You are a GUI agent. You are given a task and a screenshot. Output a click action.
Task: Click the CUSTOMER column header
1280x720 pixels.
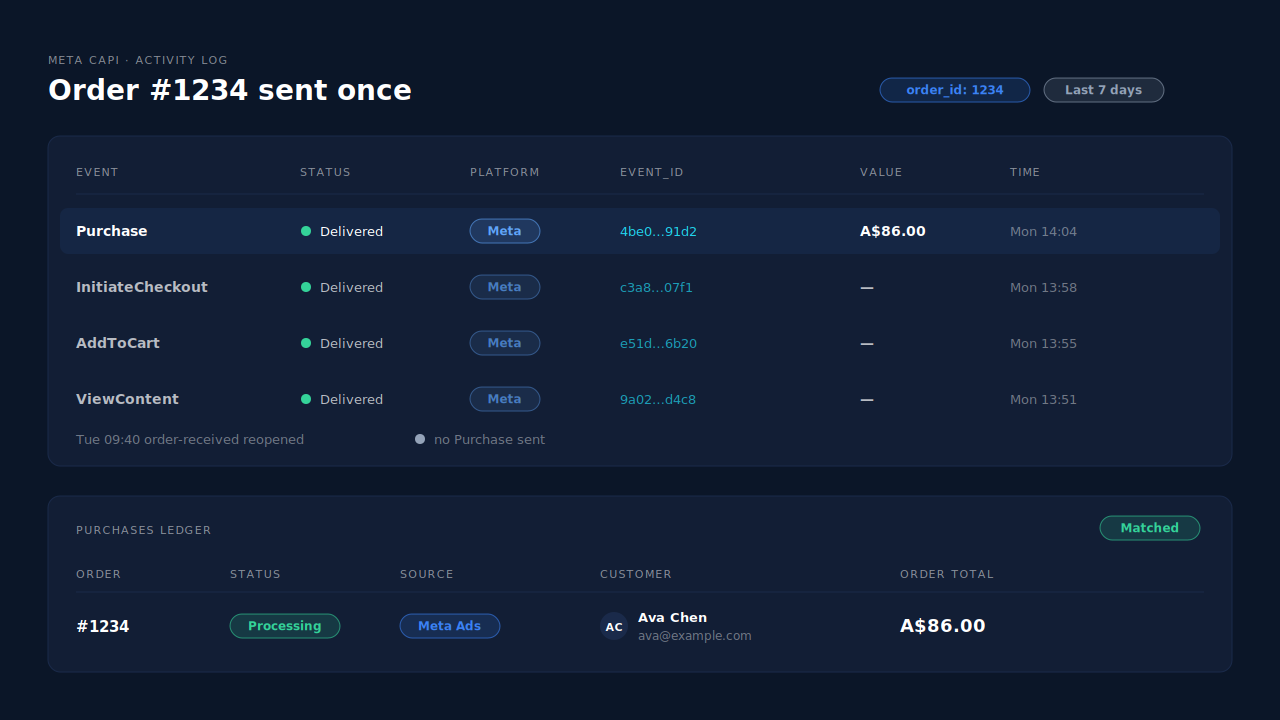[x=636, y=574]
